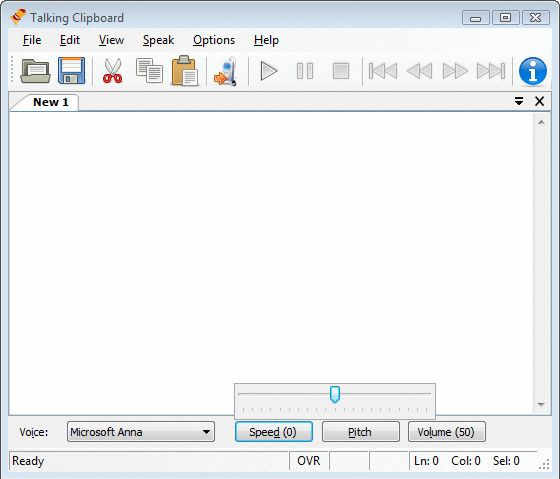The image size is (560, 479).
Task: Click the Pitch button
Action: (x=360, y=432)
